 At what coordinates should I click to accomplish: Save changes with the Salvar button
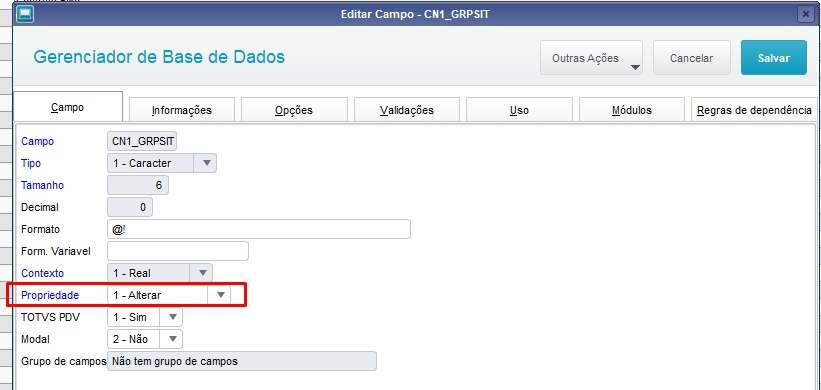point(774,58)
